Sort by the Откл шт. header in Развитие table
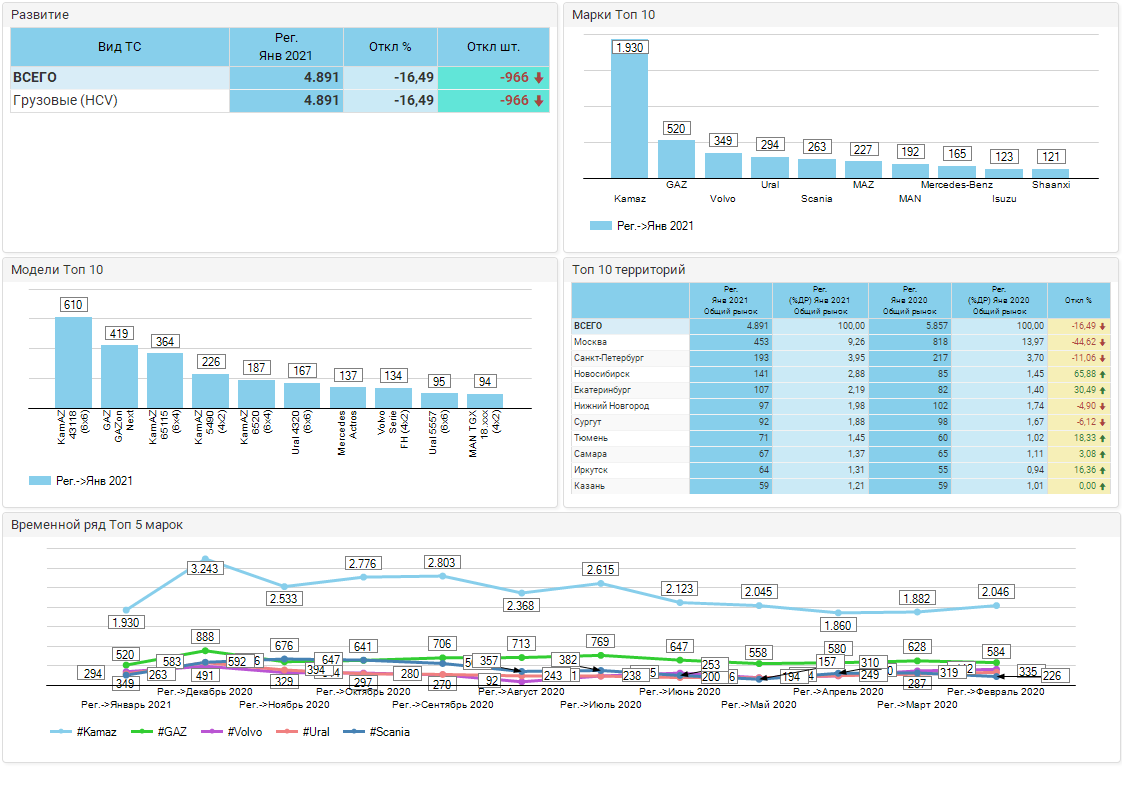Image resolution: width=1122 pixels, height=793 pixels. [x=493, y=47]
